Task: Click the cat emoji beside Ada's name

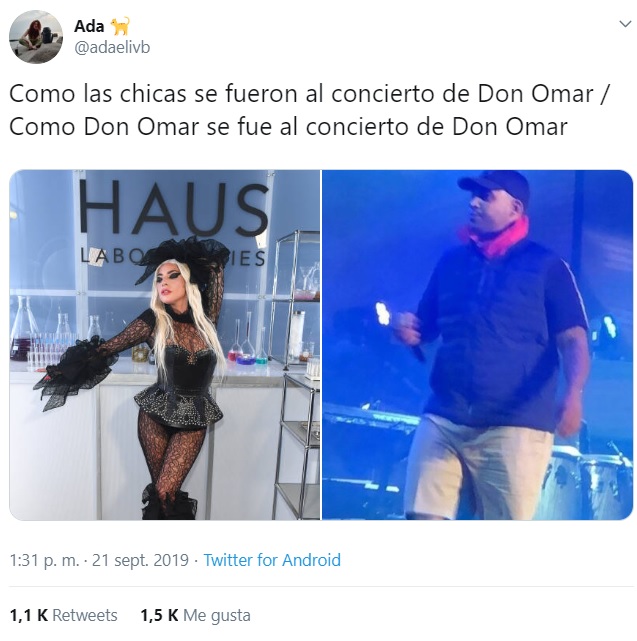Action: (x=120, y=26)
